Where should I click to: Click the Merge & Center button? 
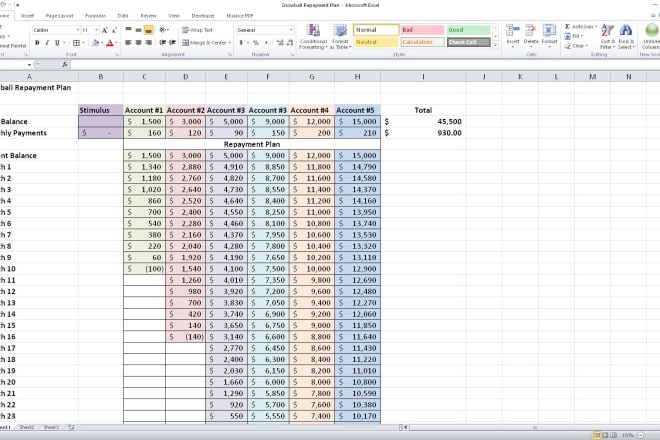[x=204, y=43]
